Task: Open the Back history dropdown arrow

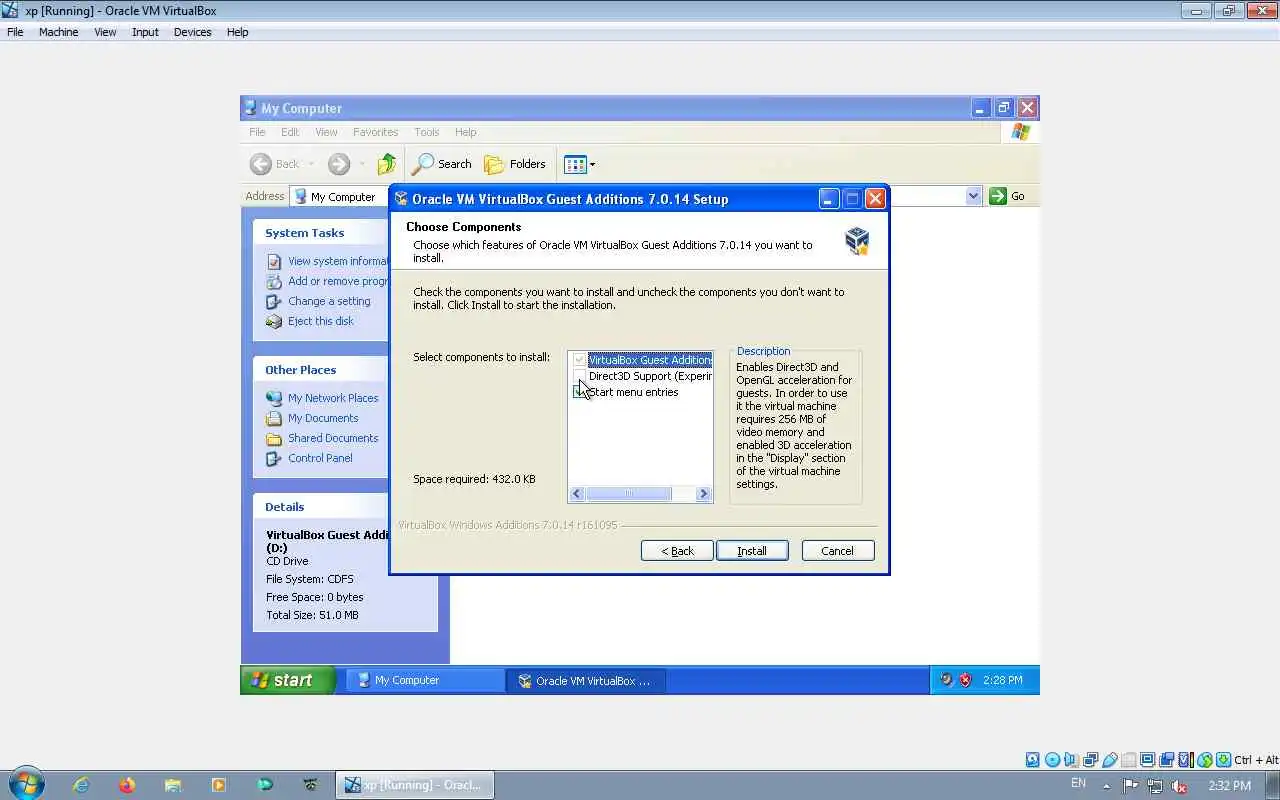Action: (x=311, y=164)
